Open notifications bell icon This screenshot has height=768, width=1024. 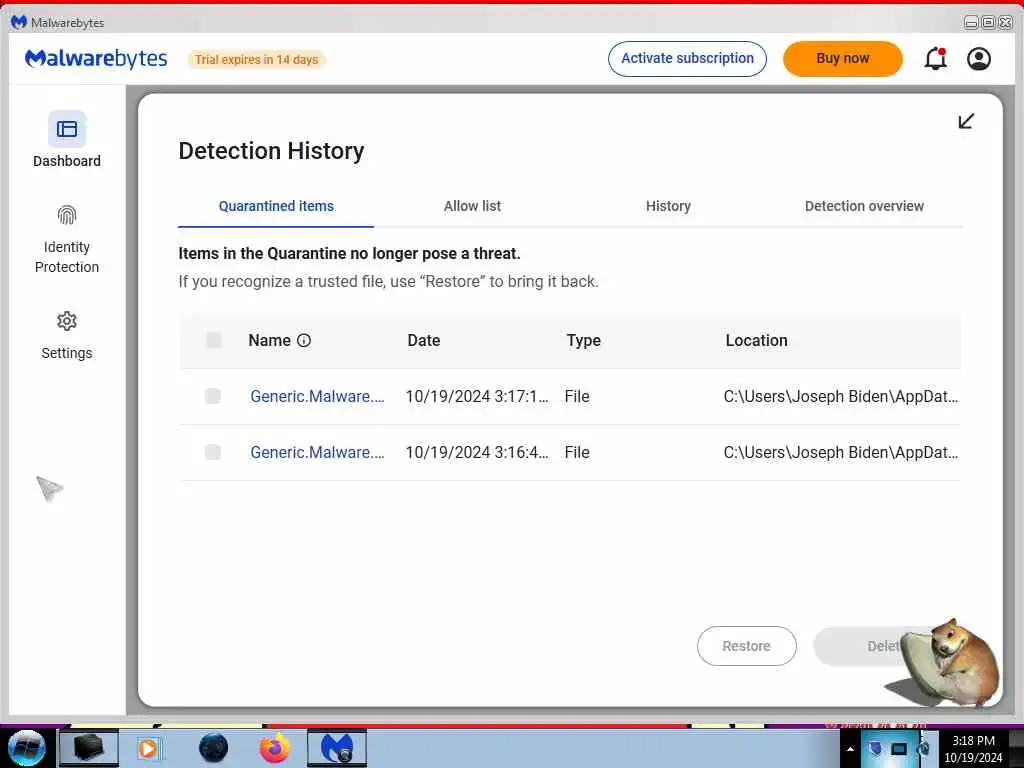coord(935,59)
